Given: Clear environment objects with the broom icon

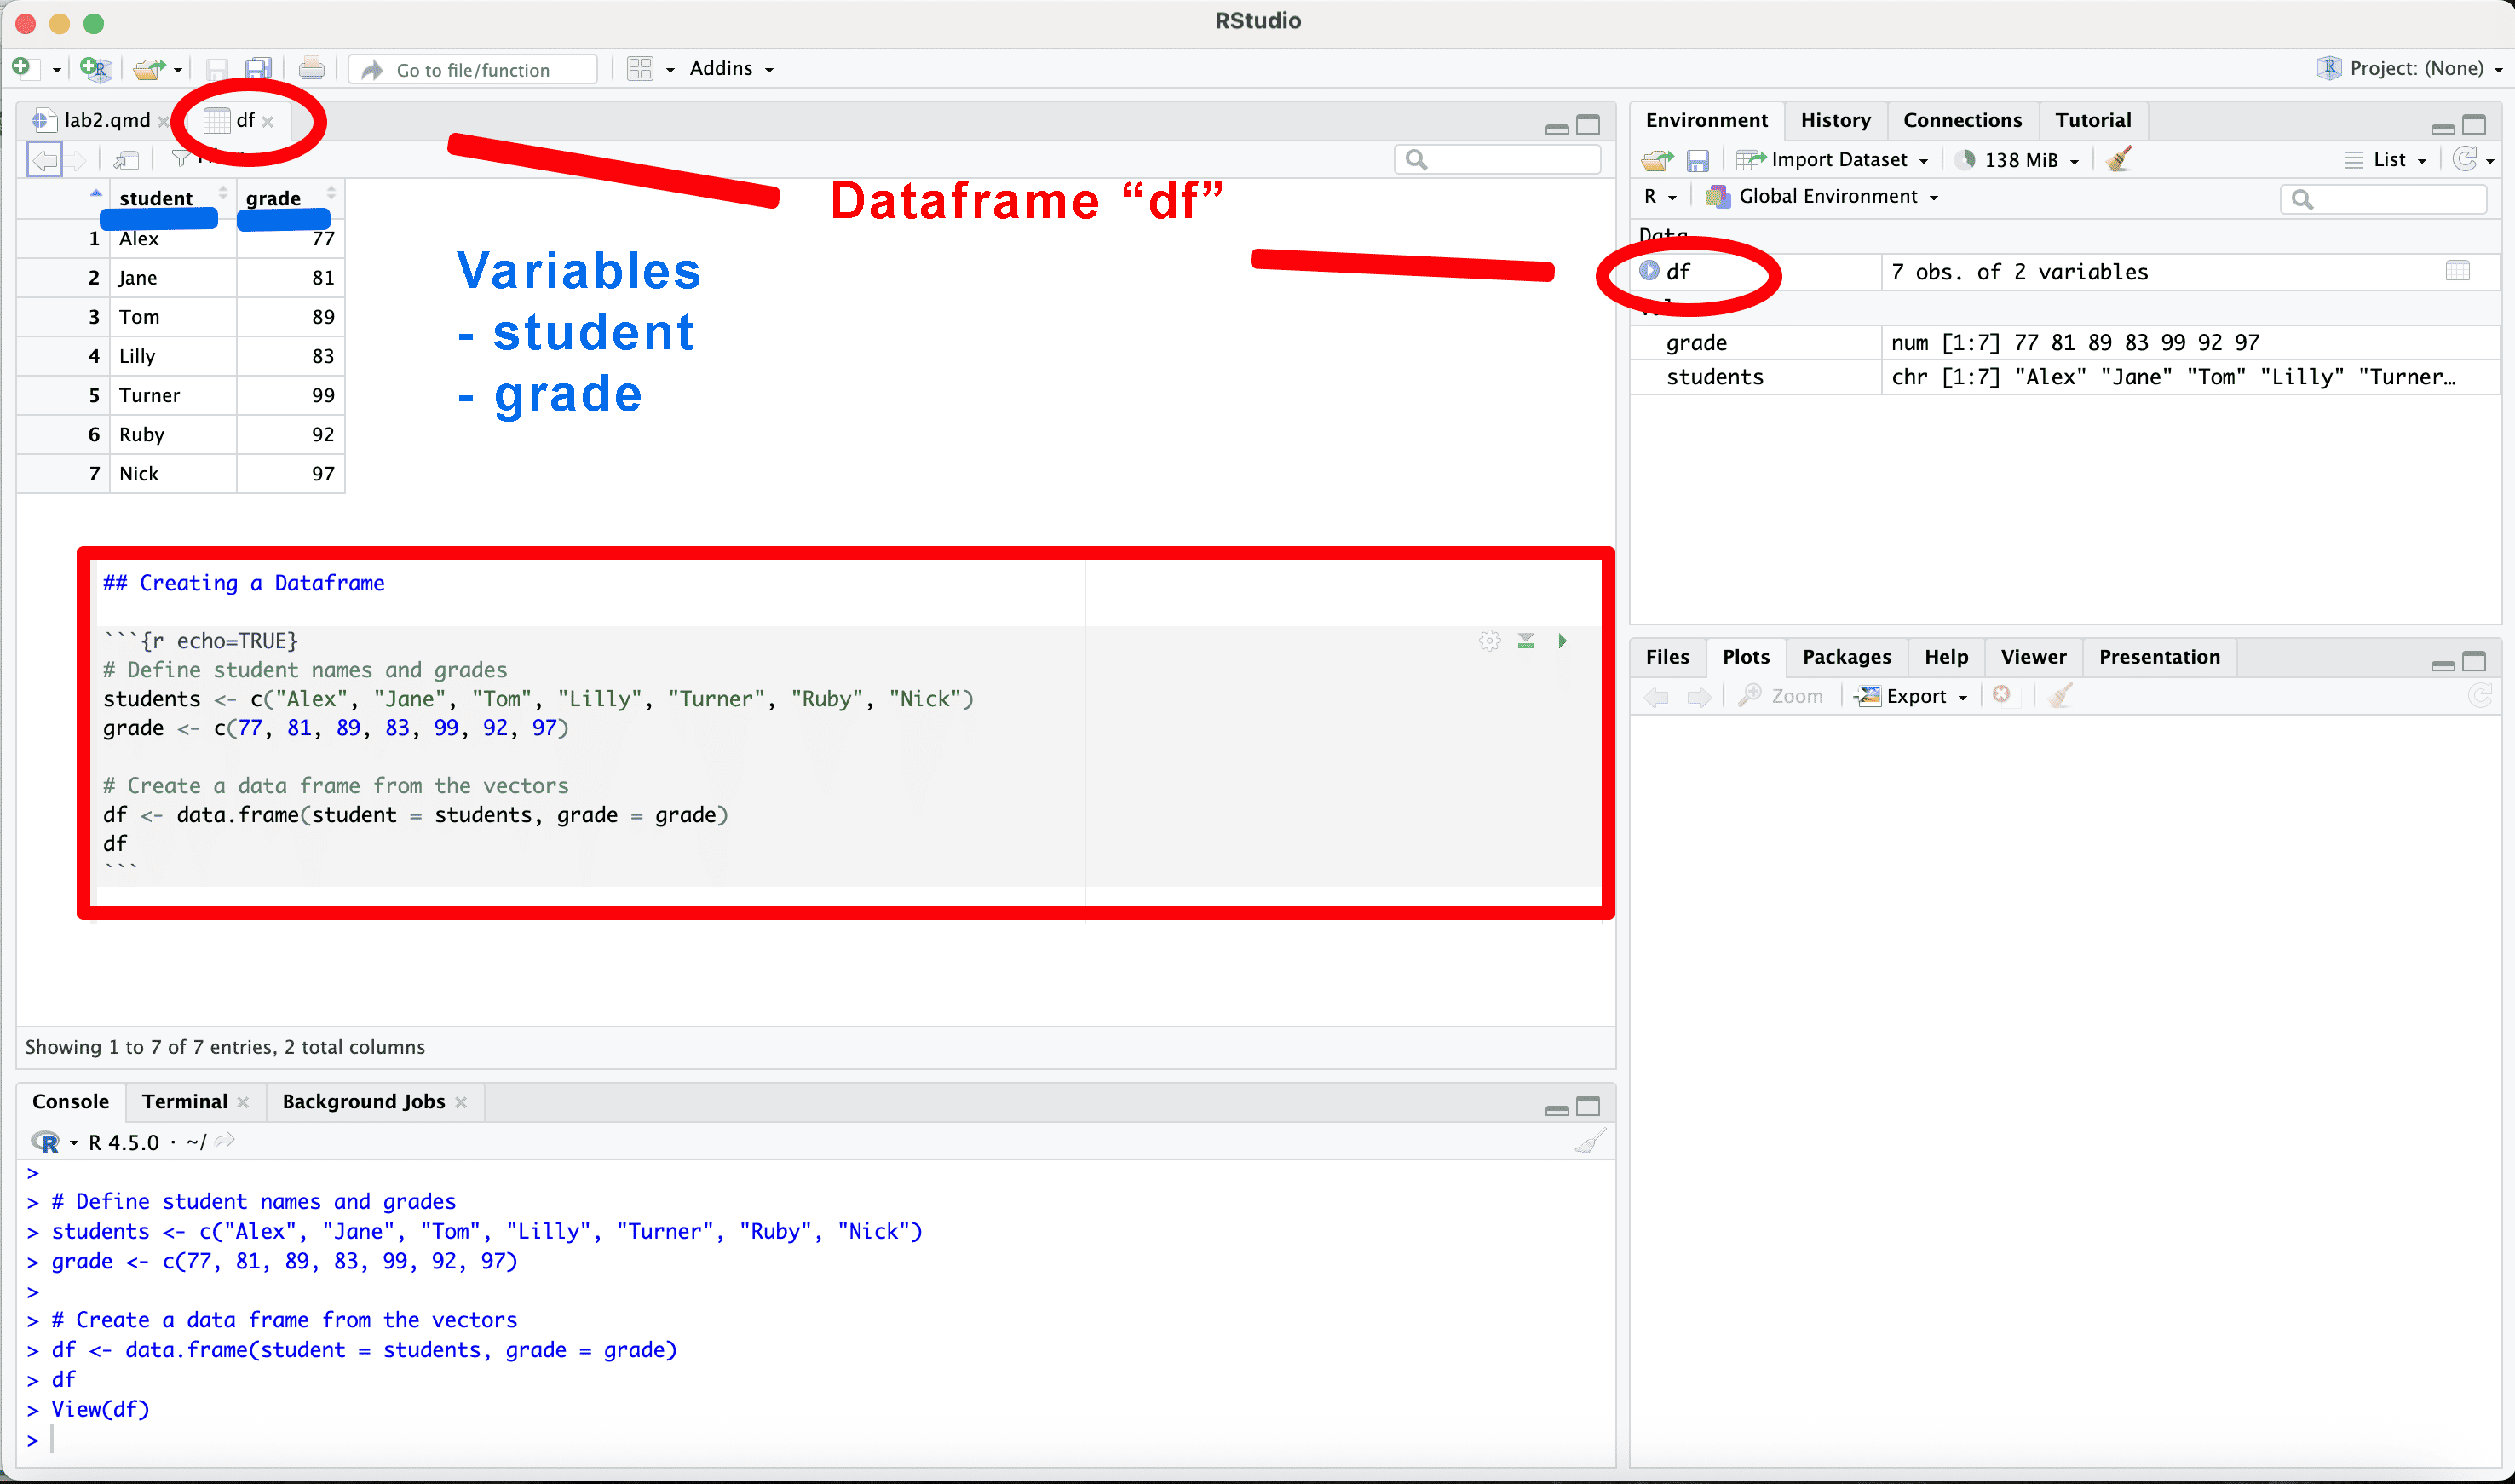Looking at the screenshot, I should (x=2118, y=159).
